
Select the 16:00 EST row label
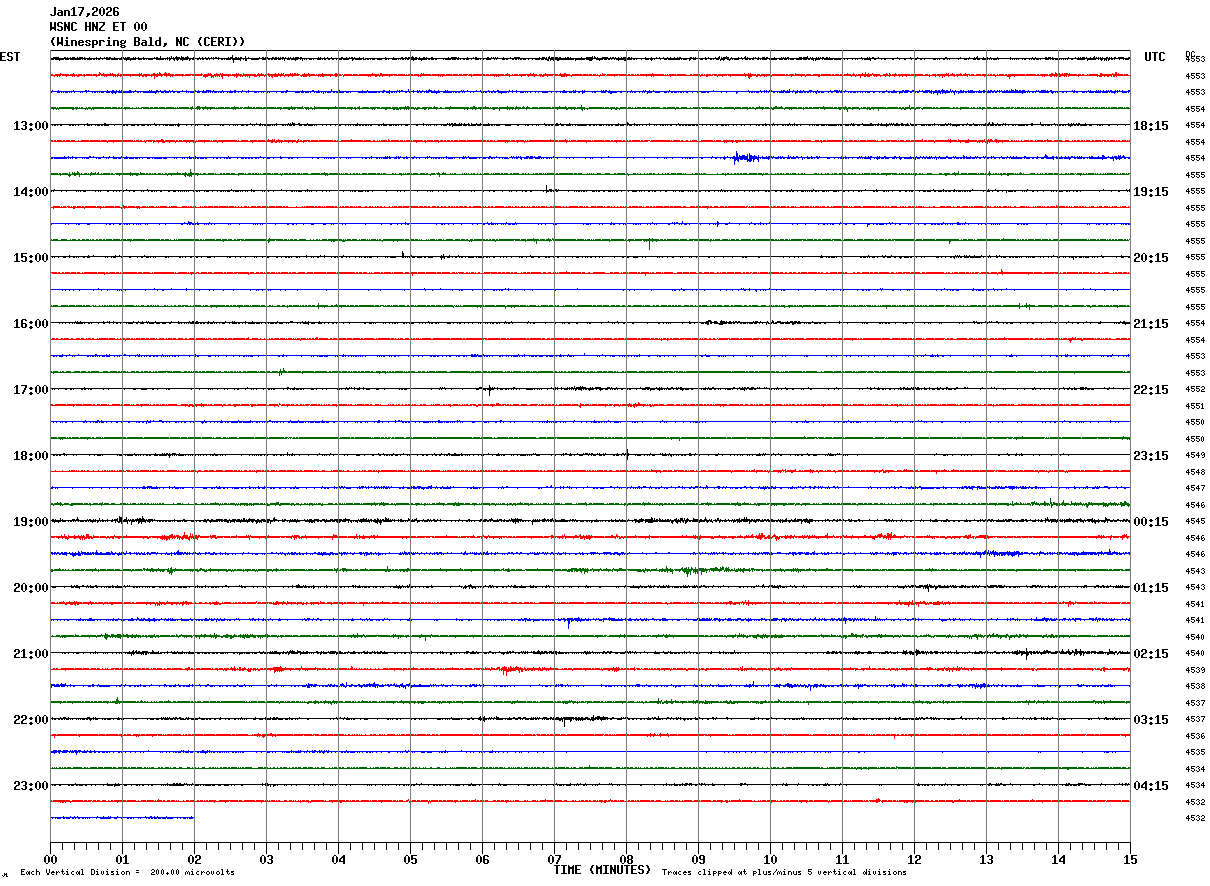(x=30, y=324)
